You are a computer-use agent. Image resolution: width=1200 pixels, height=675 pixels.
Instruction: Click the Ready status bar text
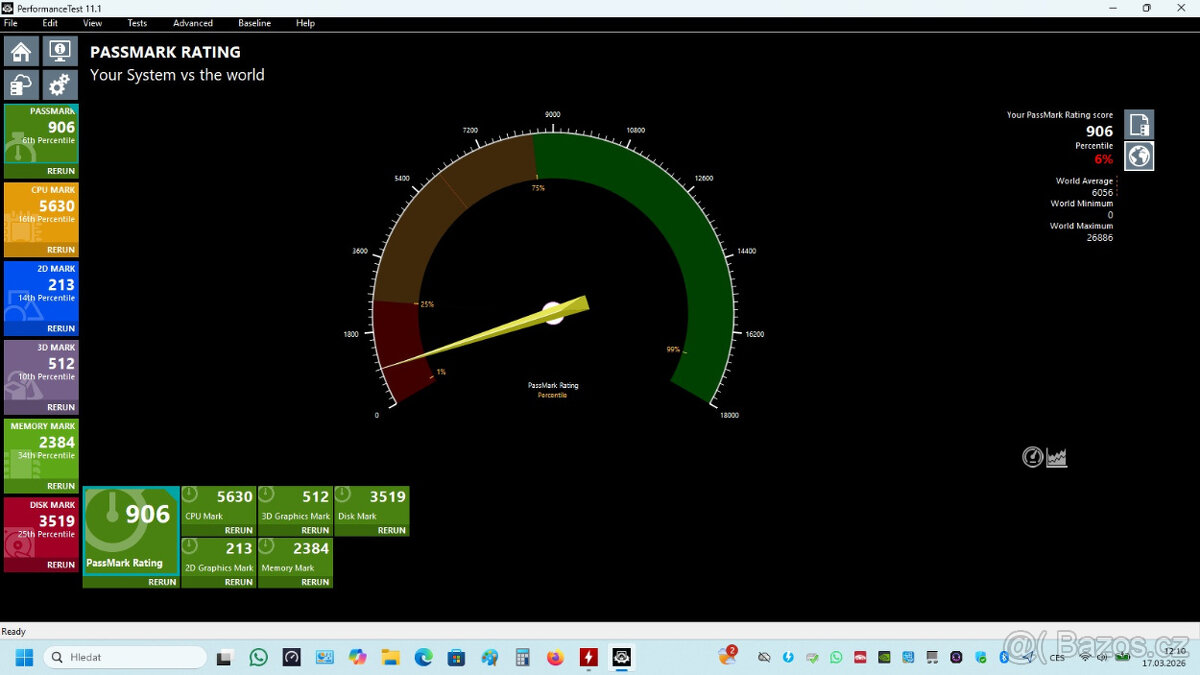tap(14, 632)
